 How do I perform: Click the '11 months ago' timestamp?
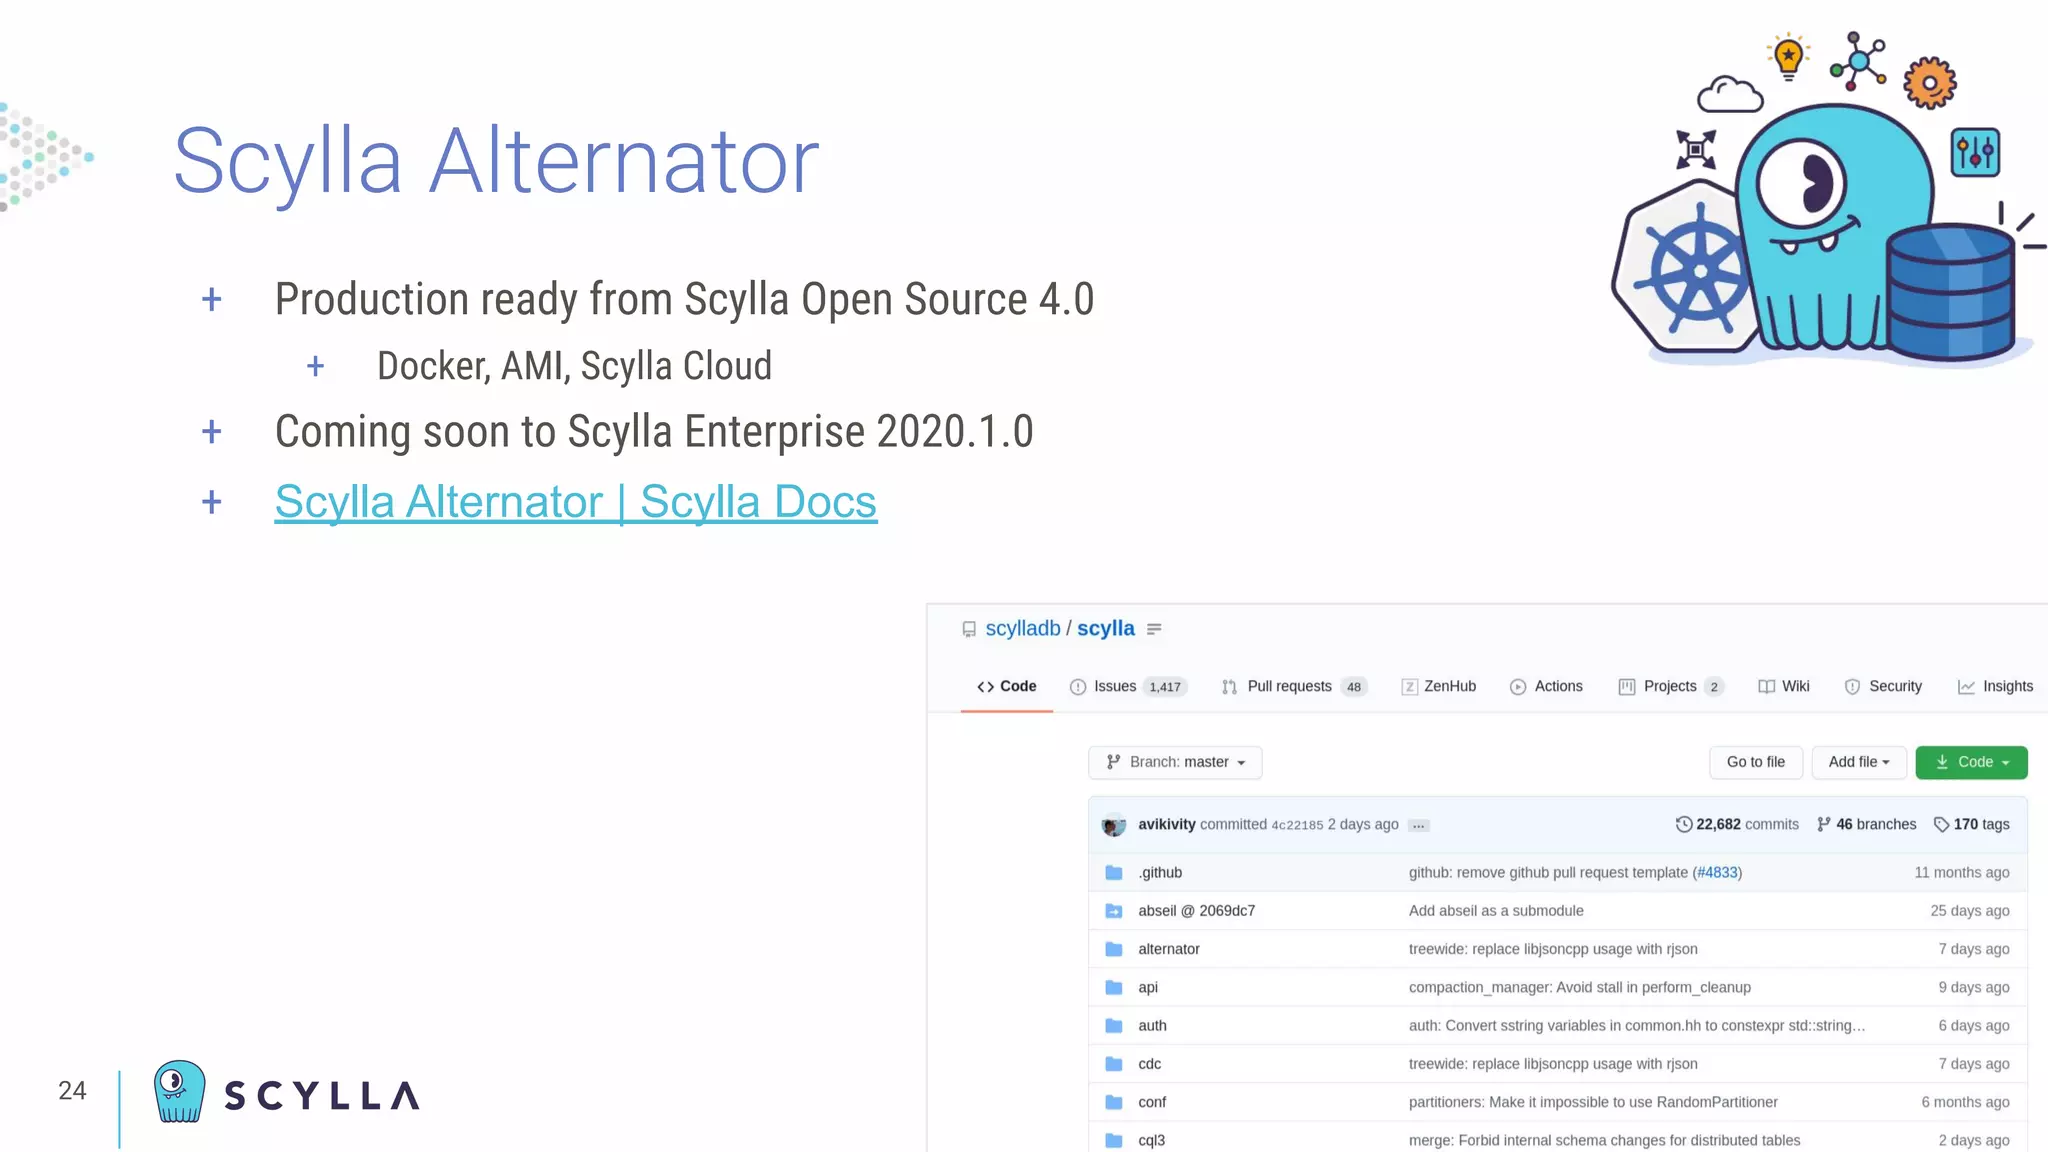tap(1961, 872)
